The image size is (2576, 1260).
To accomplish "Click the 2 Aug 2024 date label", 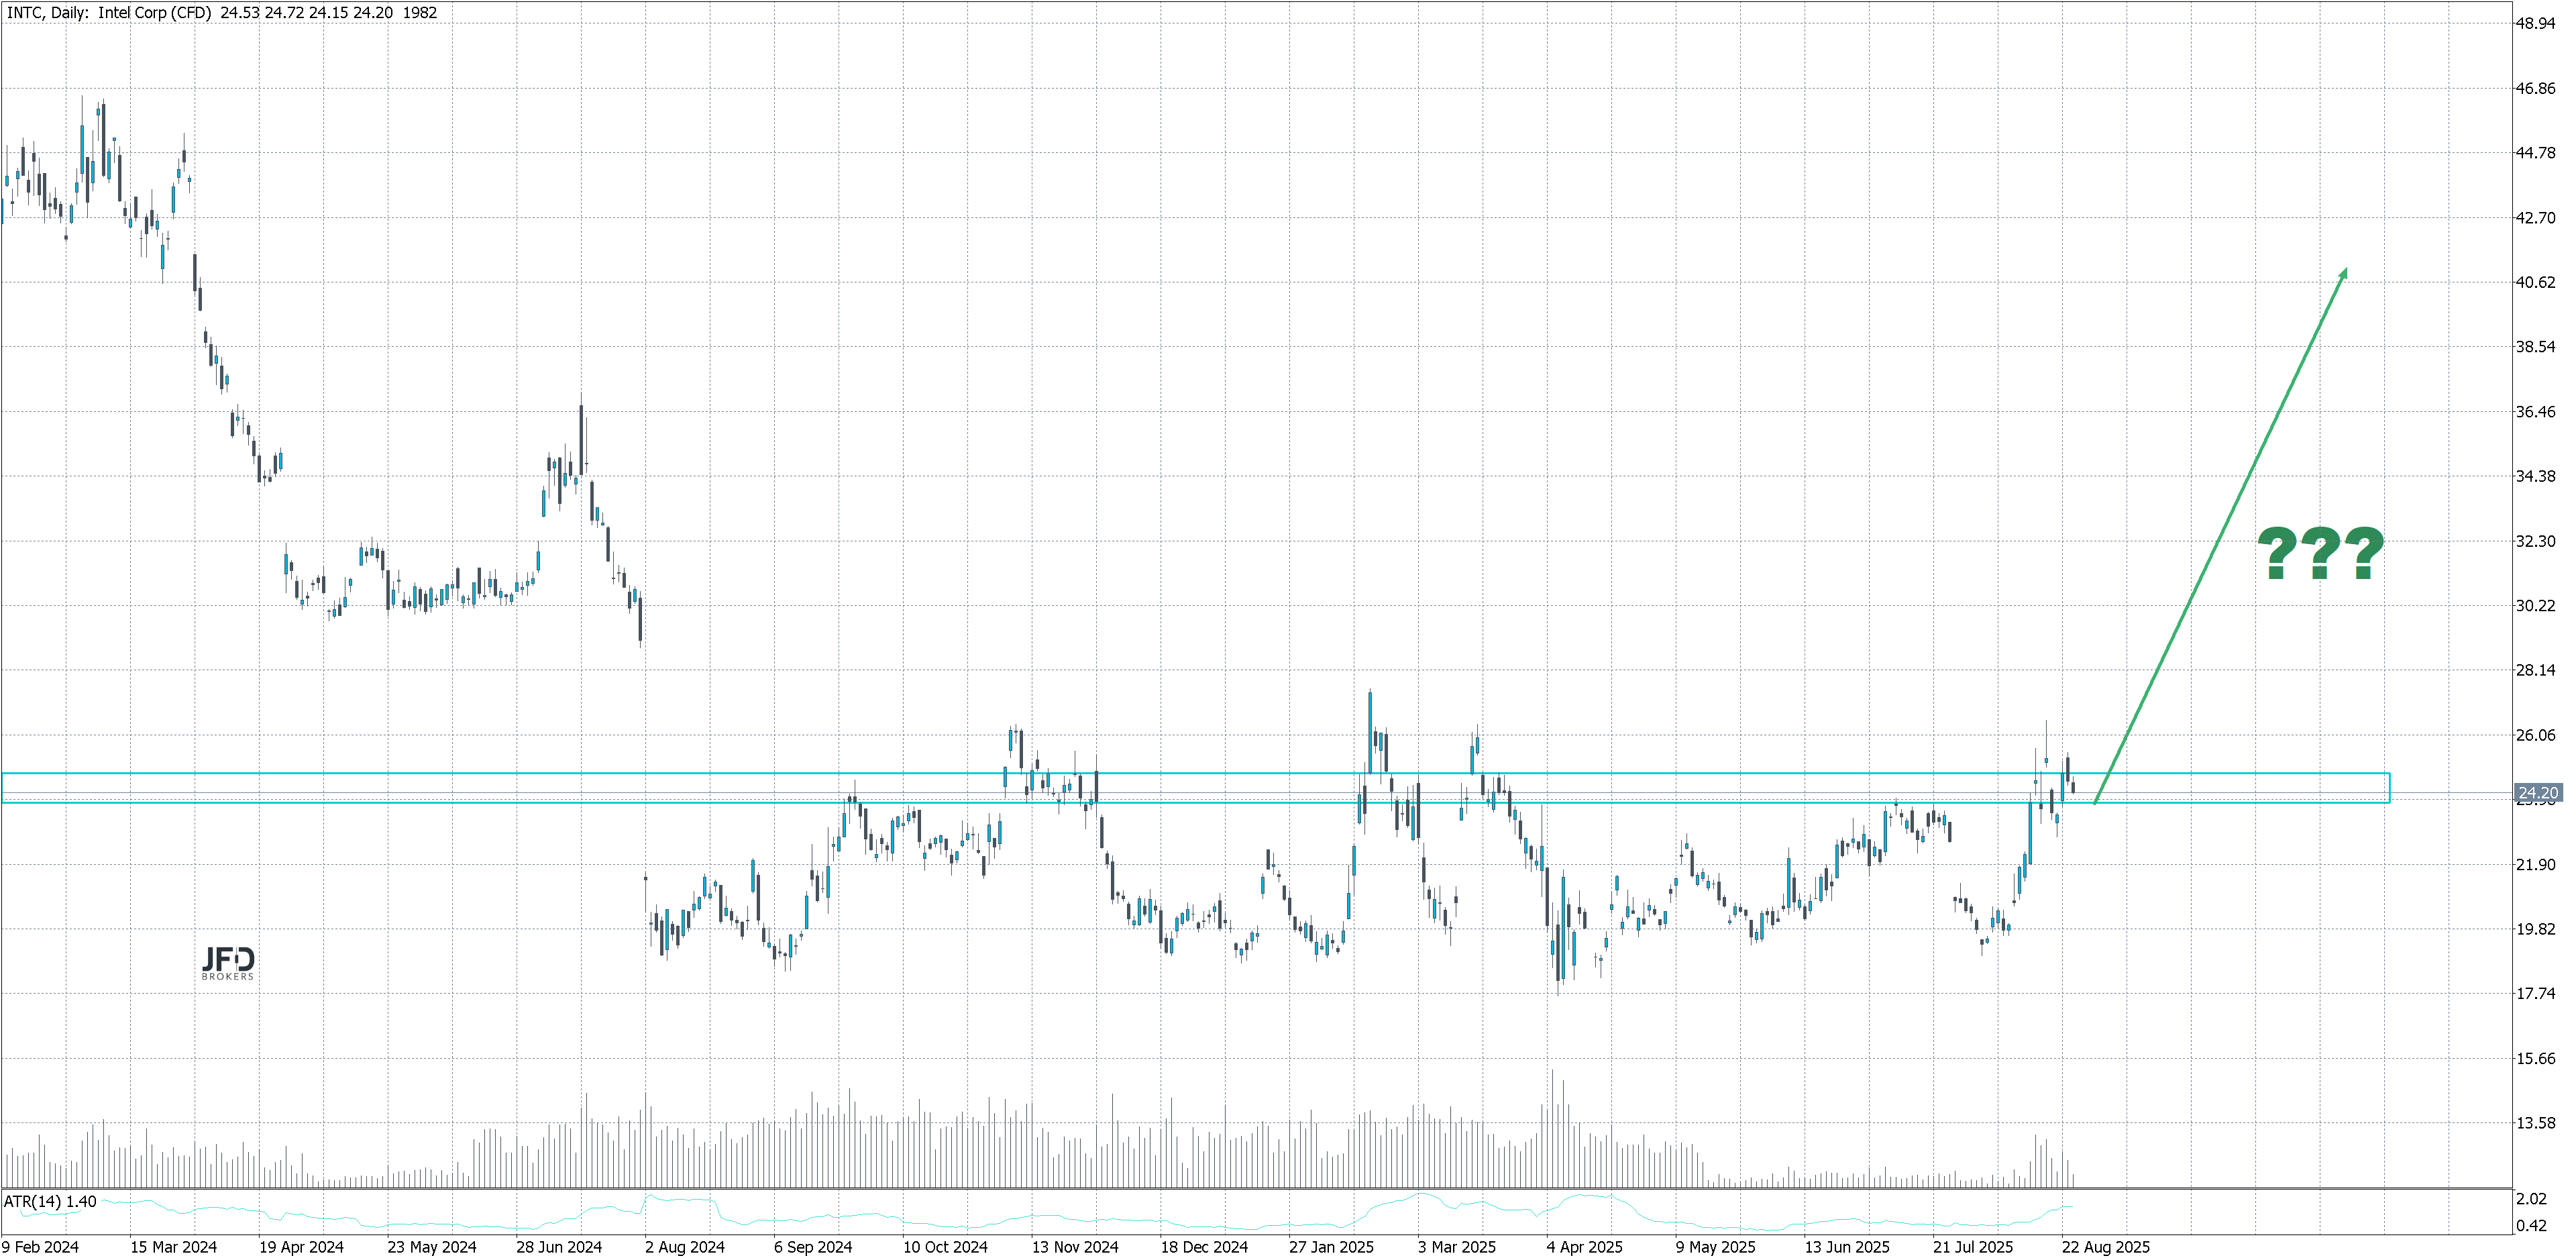I will [x=685, y=1247].
